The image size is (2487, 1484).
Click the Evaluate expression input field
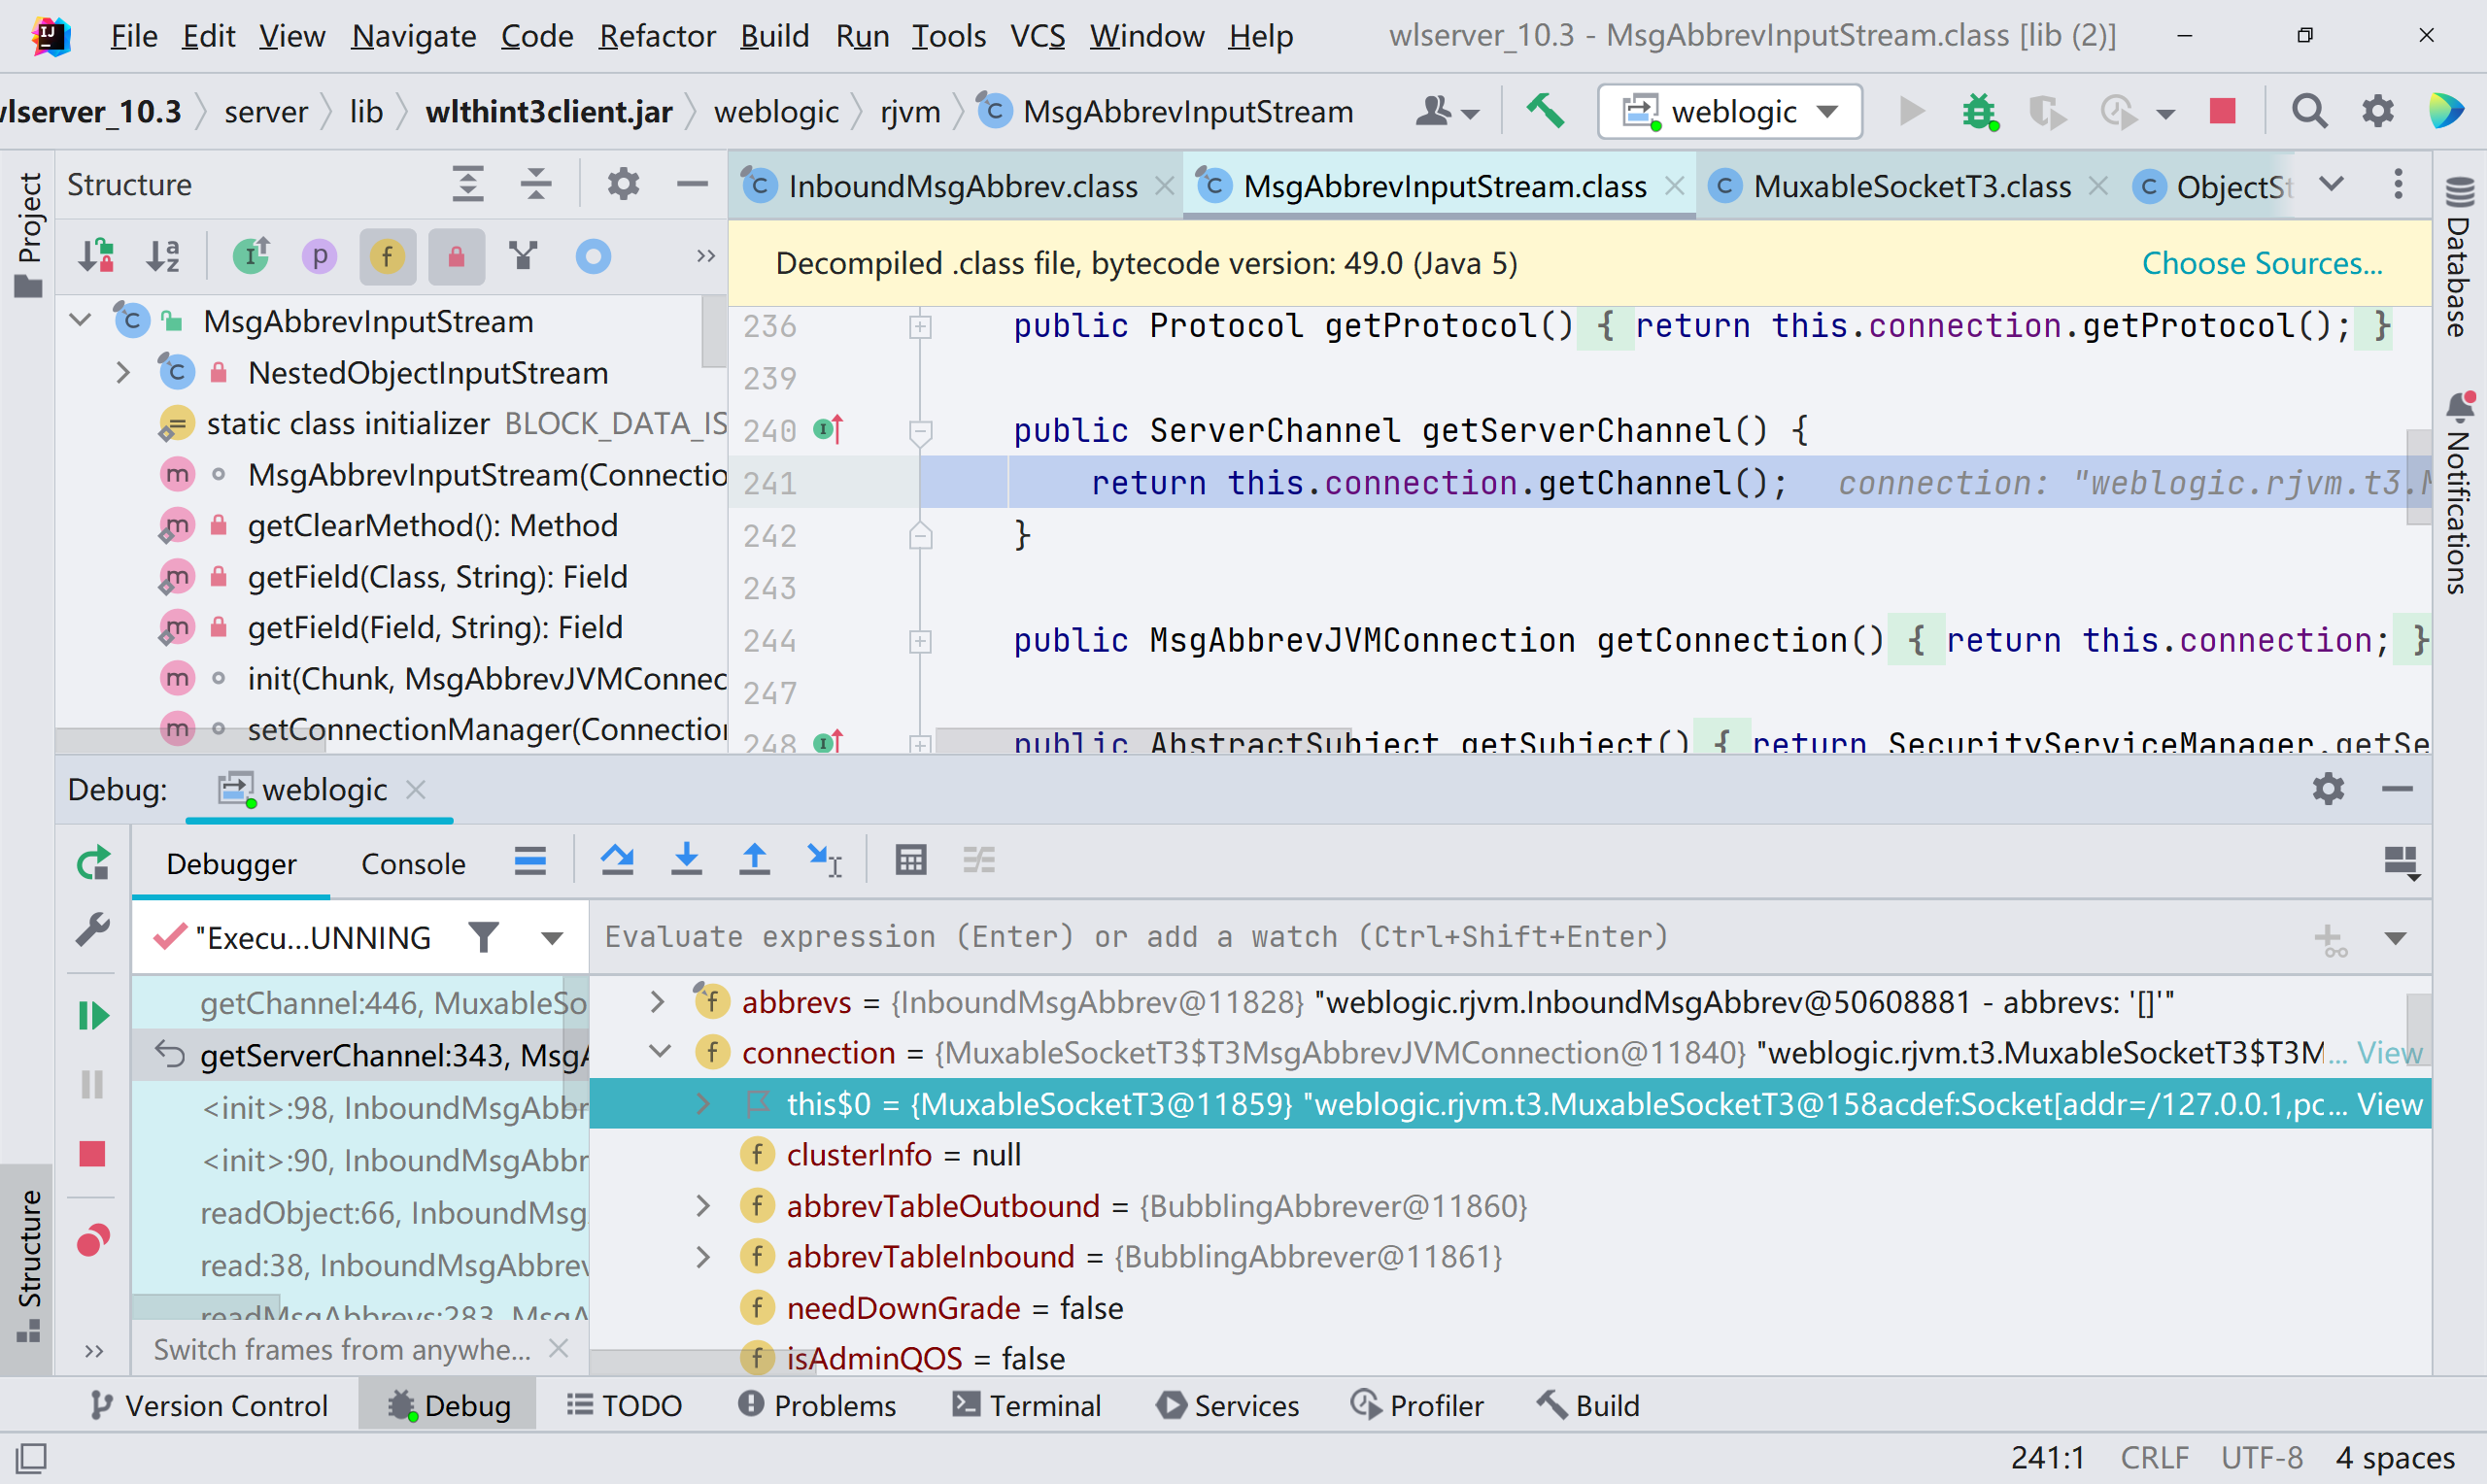point(1440,937)
